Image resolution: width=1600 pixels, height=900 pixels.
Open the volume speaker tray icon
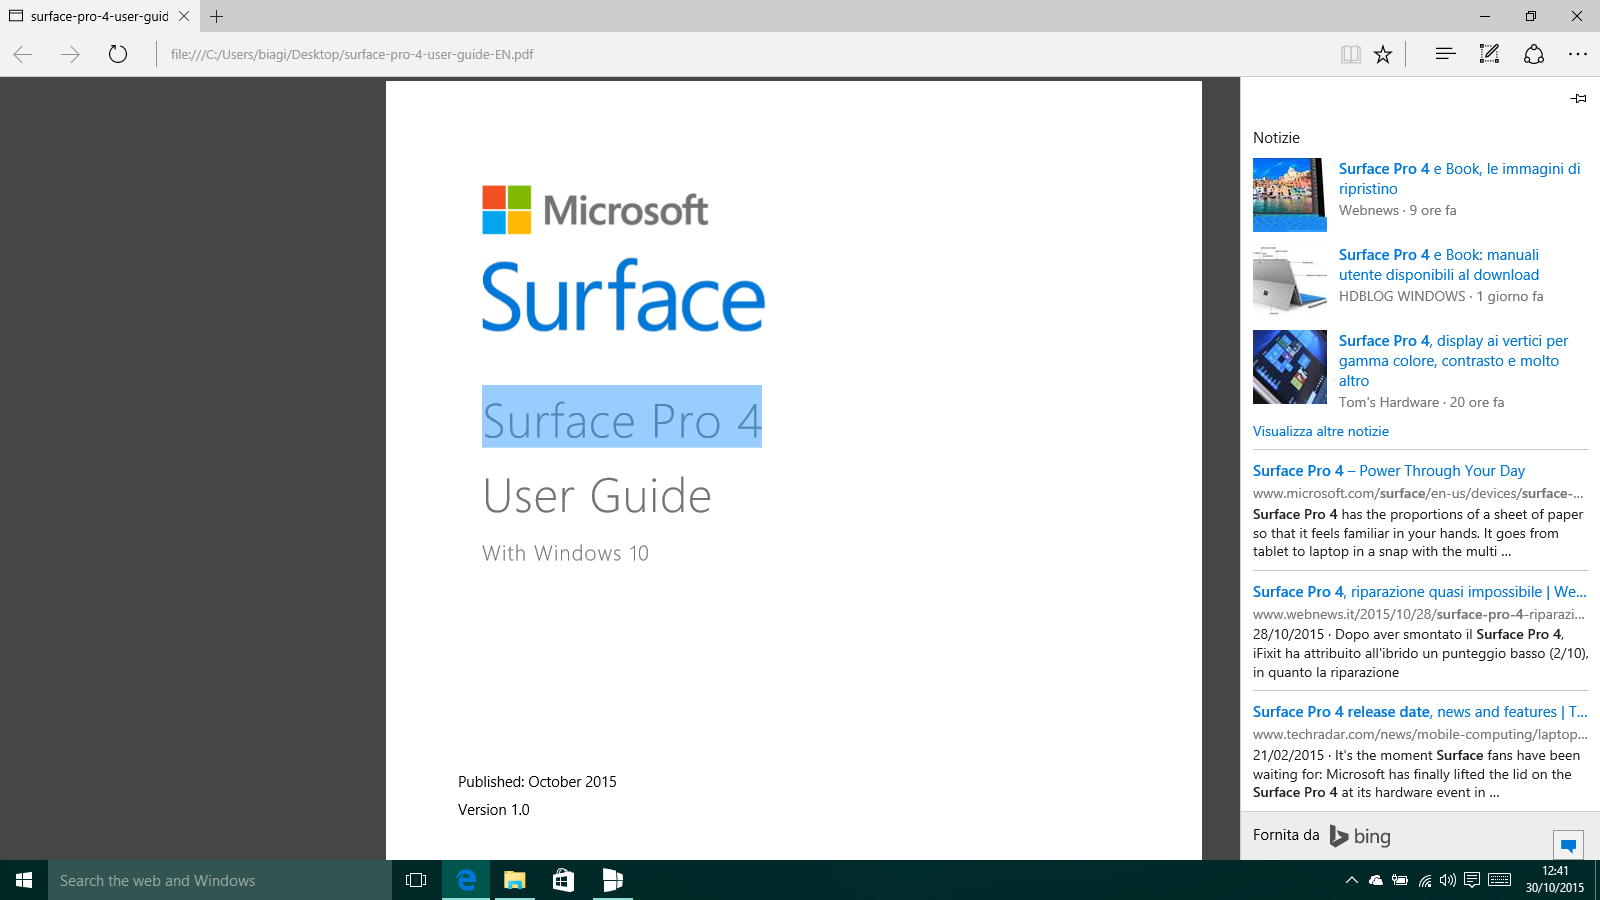[1448, 880]
